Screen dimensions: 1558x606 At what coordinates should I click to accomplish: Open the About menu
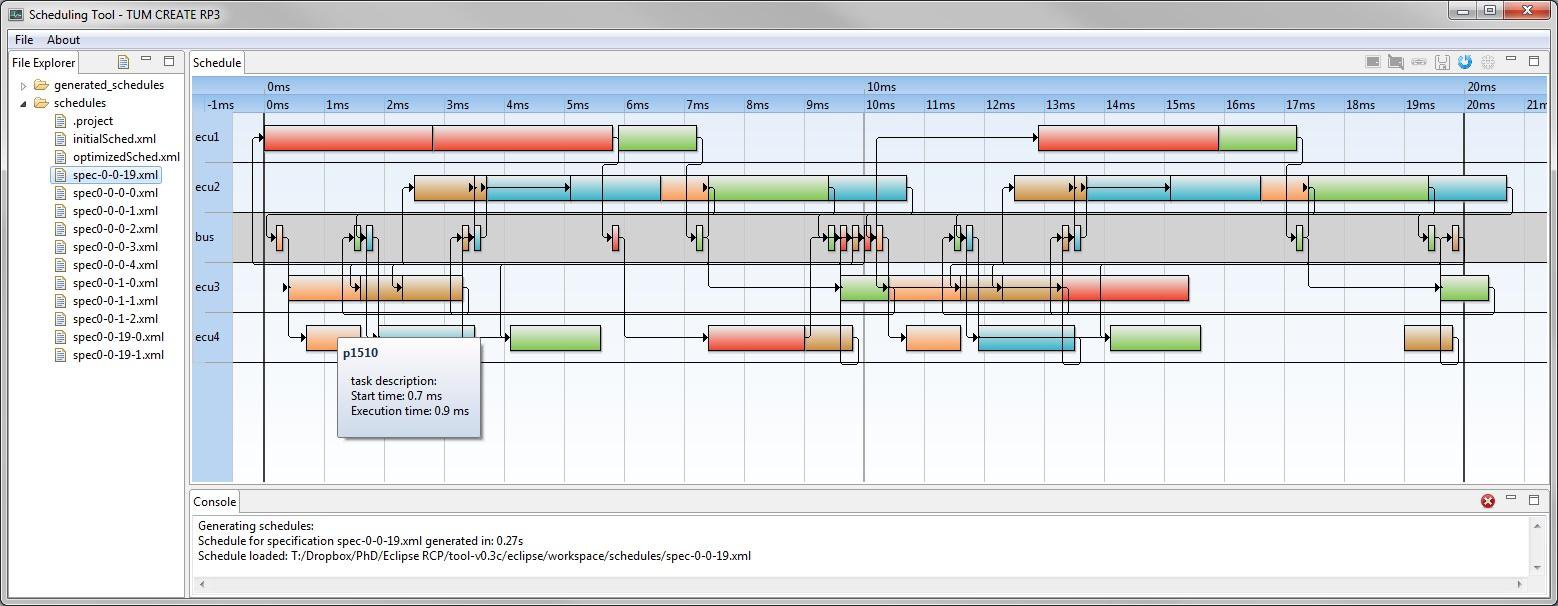coord(63,39)
